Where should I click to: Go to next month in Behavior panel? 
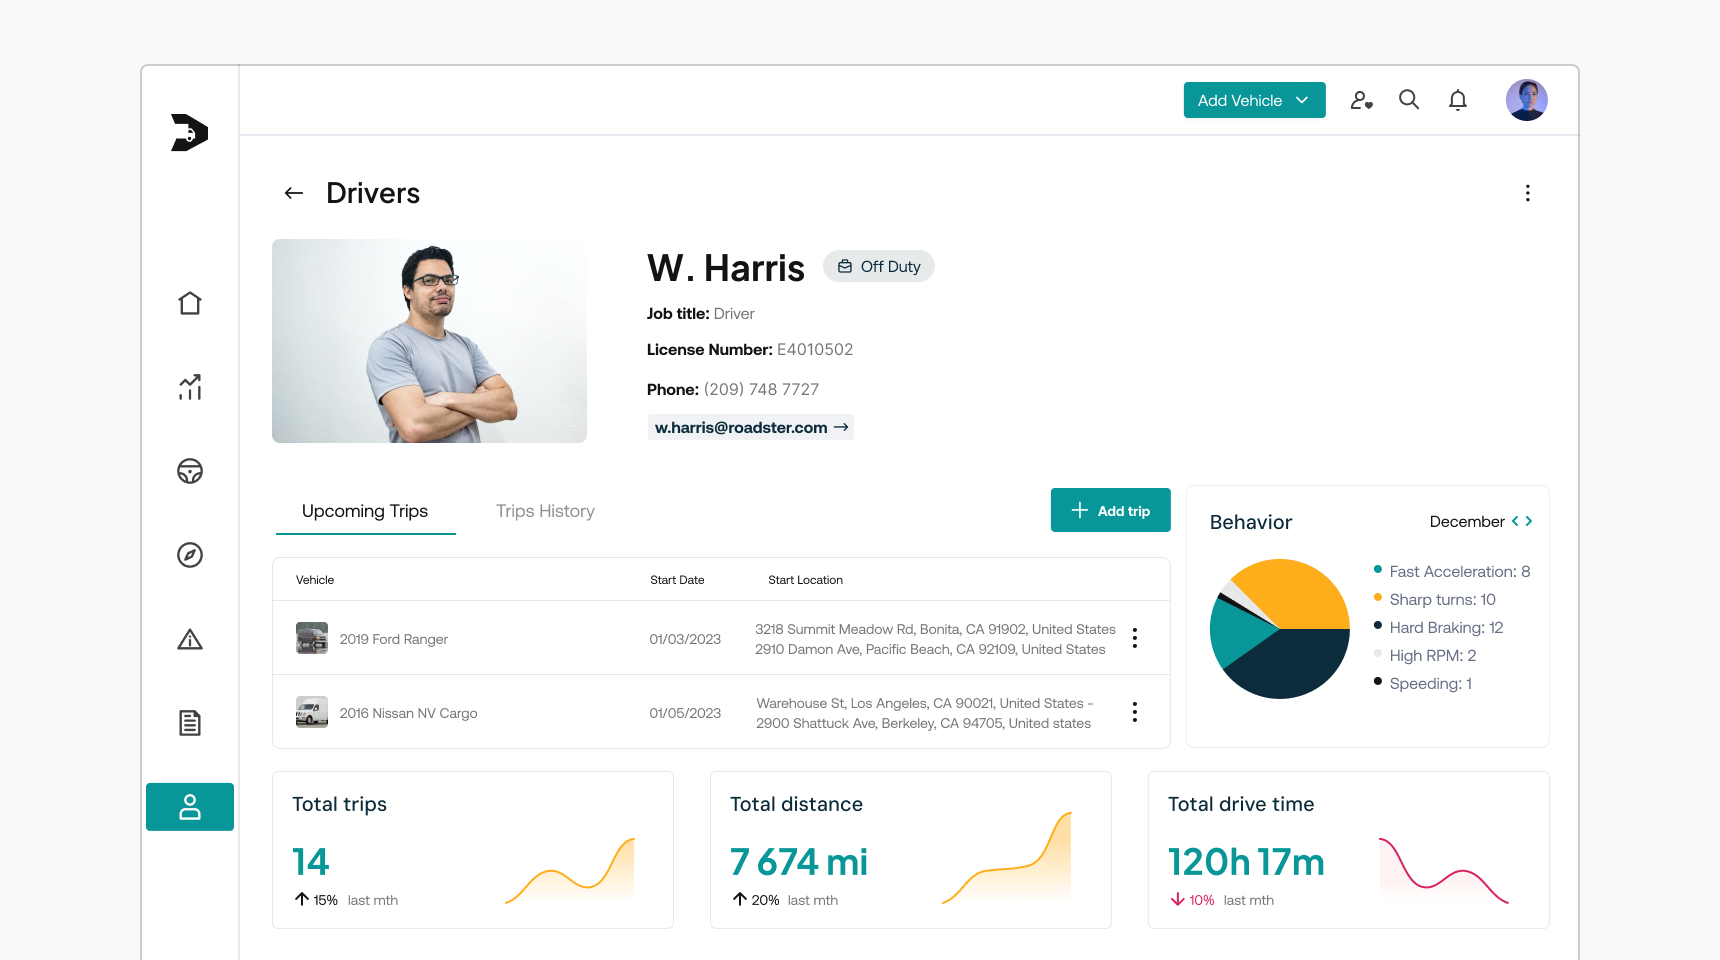click(x=1529, y=521)
